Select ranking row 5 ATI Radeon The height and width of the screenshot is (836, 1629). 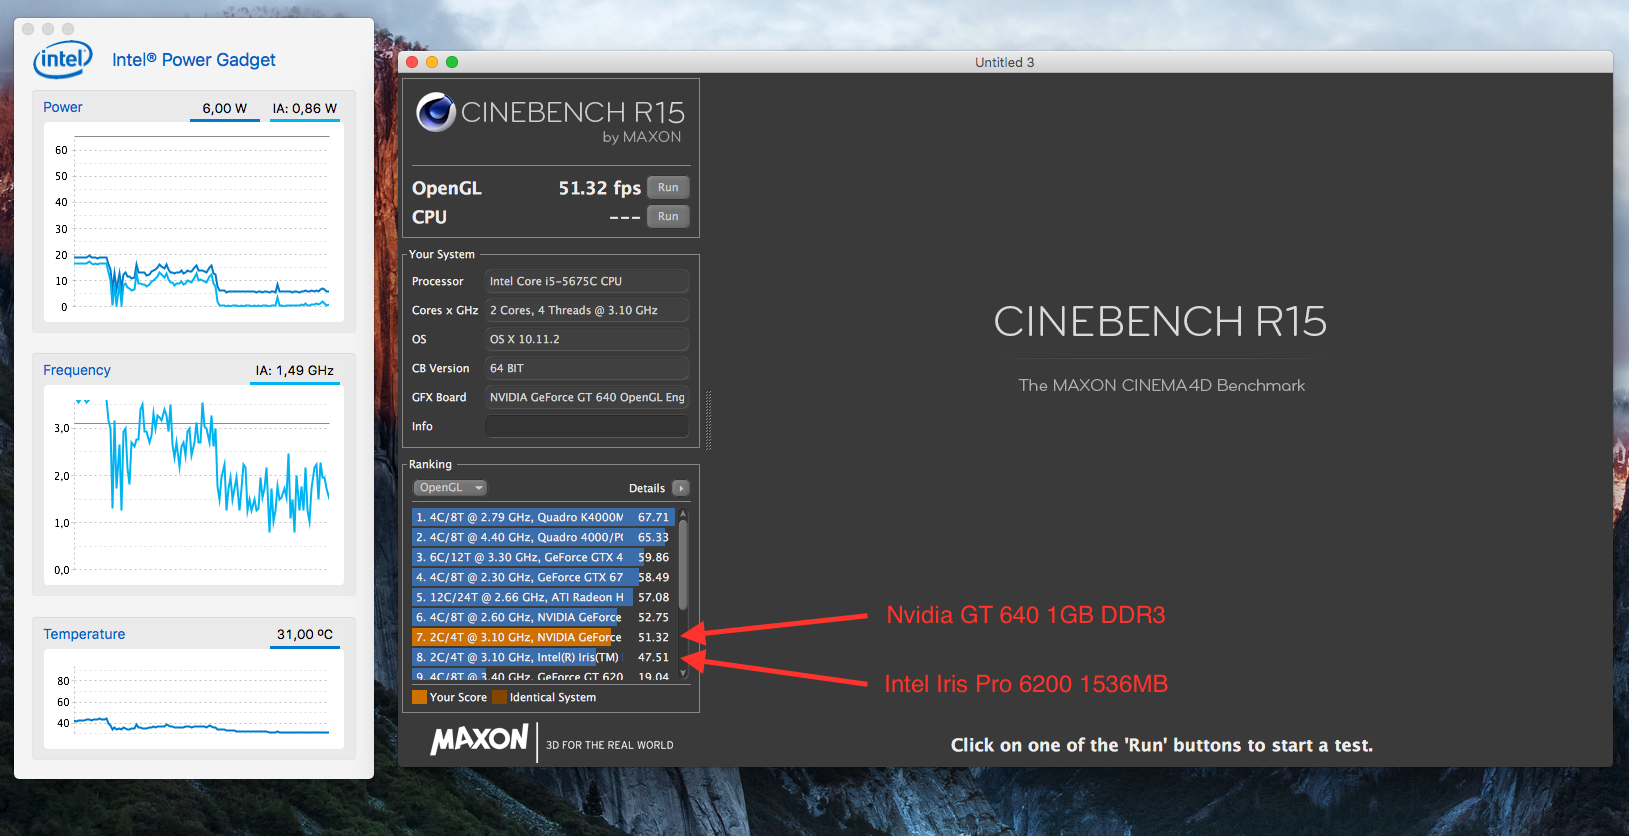point(543,597)
